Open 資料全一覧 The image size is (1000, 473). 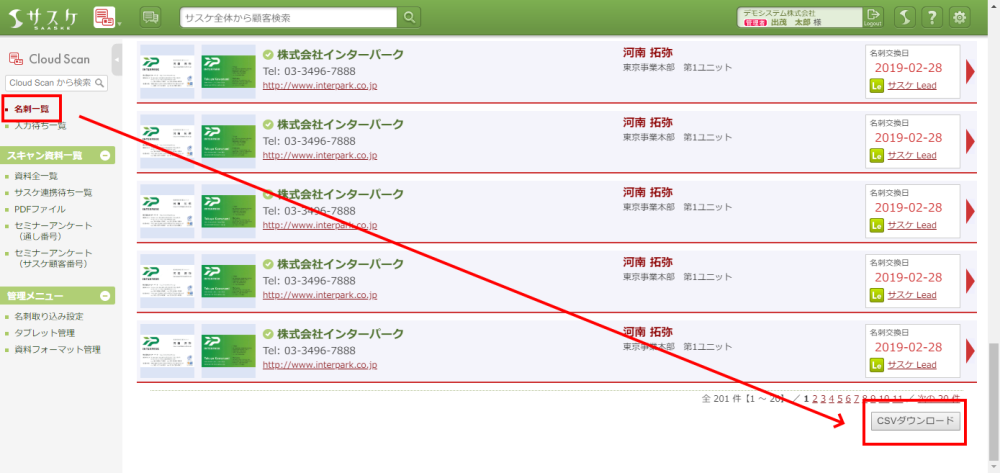pyautogui.click(x=36, y=176)
